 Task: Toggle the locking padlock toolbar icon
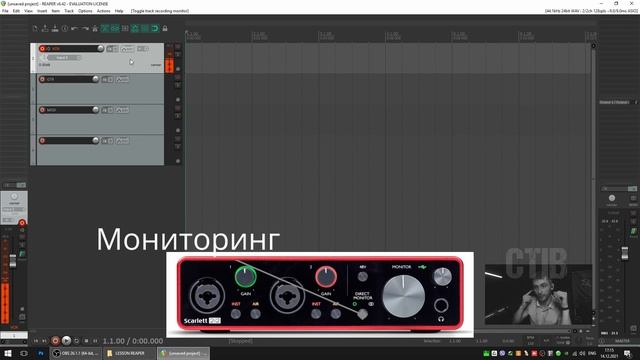point(165,29)
